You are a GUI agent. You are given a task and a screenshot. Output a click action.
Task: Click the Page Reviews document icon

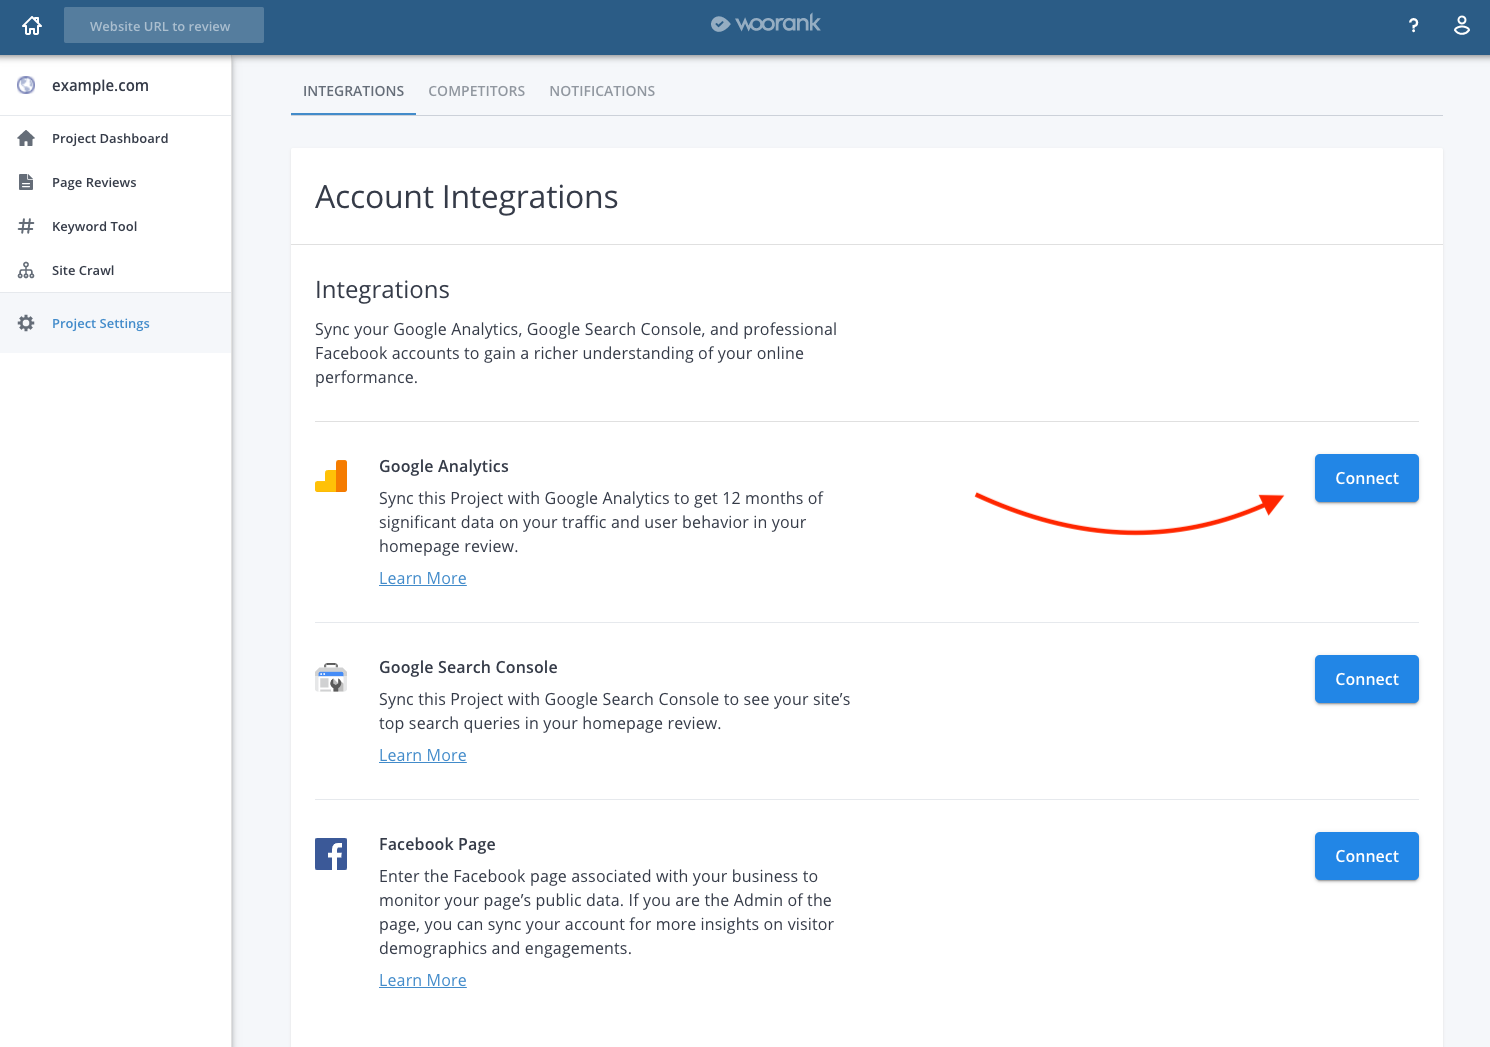tap(26, 182)
